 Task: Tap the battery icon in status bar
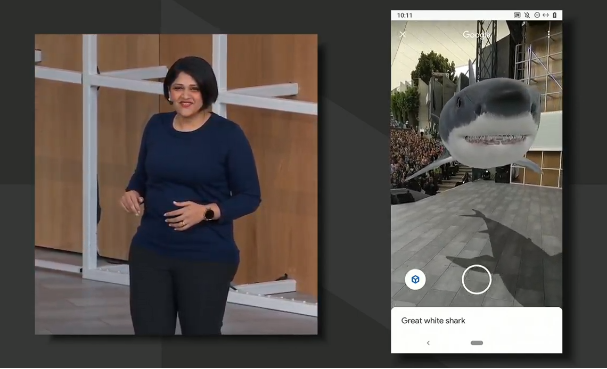554,15
